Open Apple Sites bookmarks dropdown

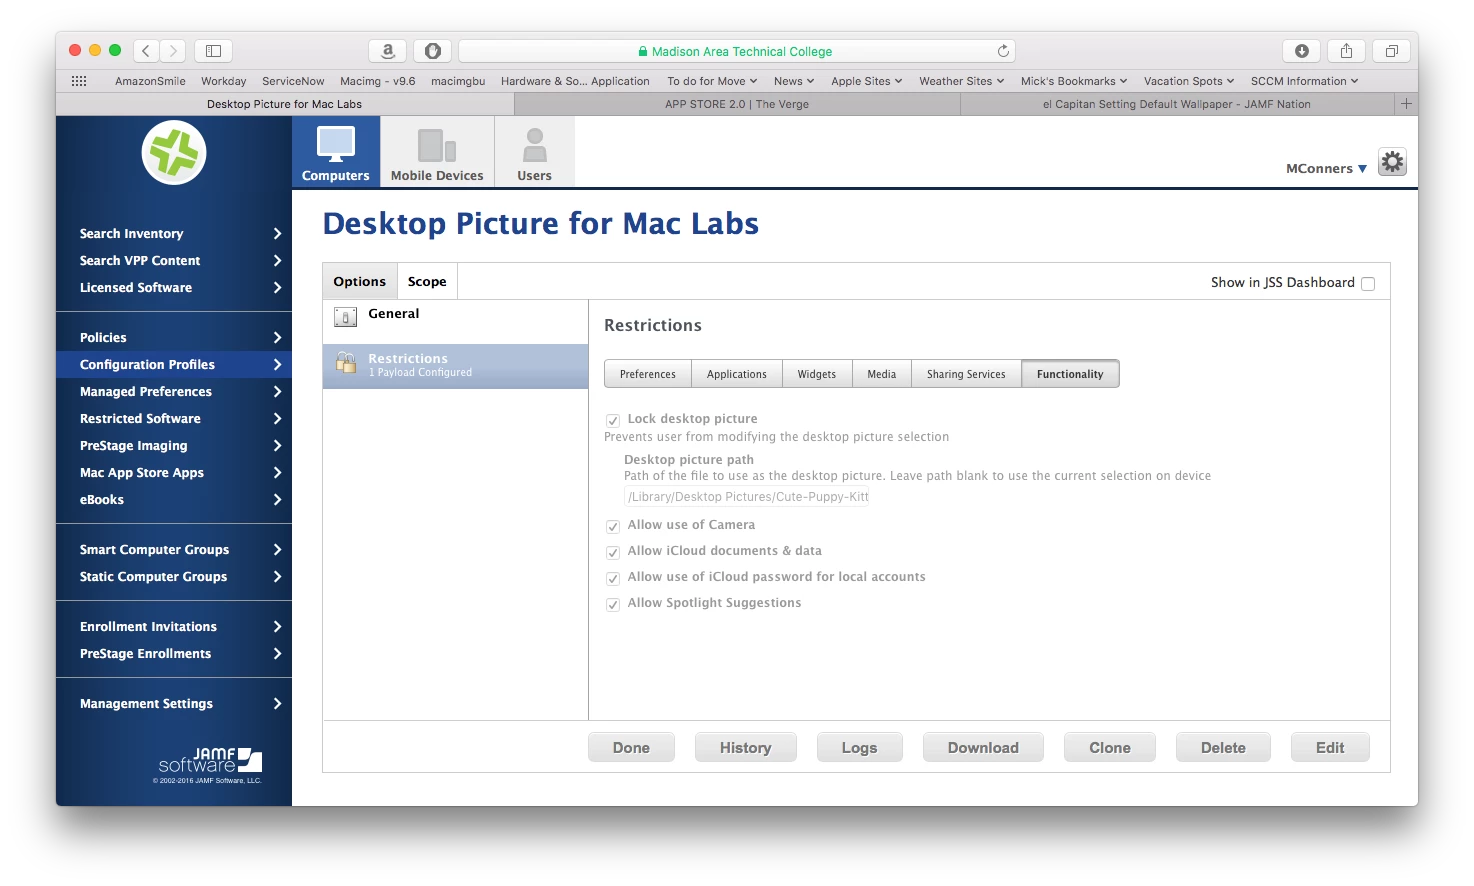click(x=866, y=81)
